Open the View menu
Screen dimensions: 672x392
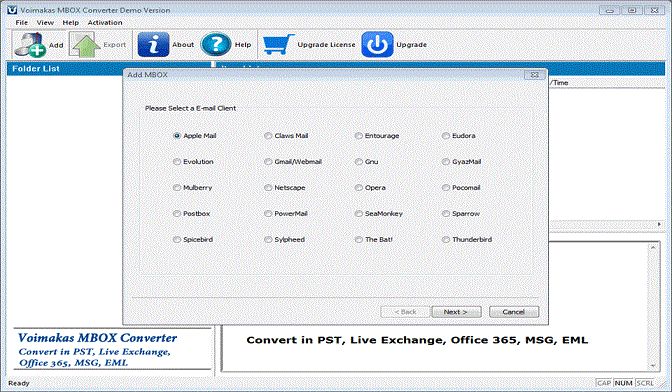(x=45, y=22)
